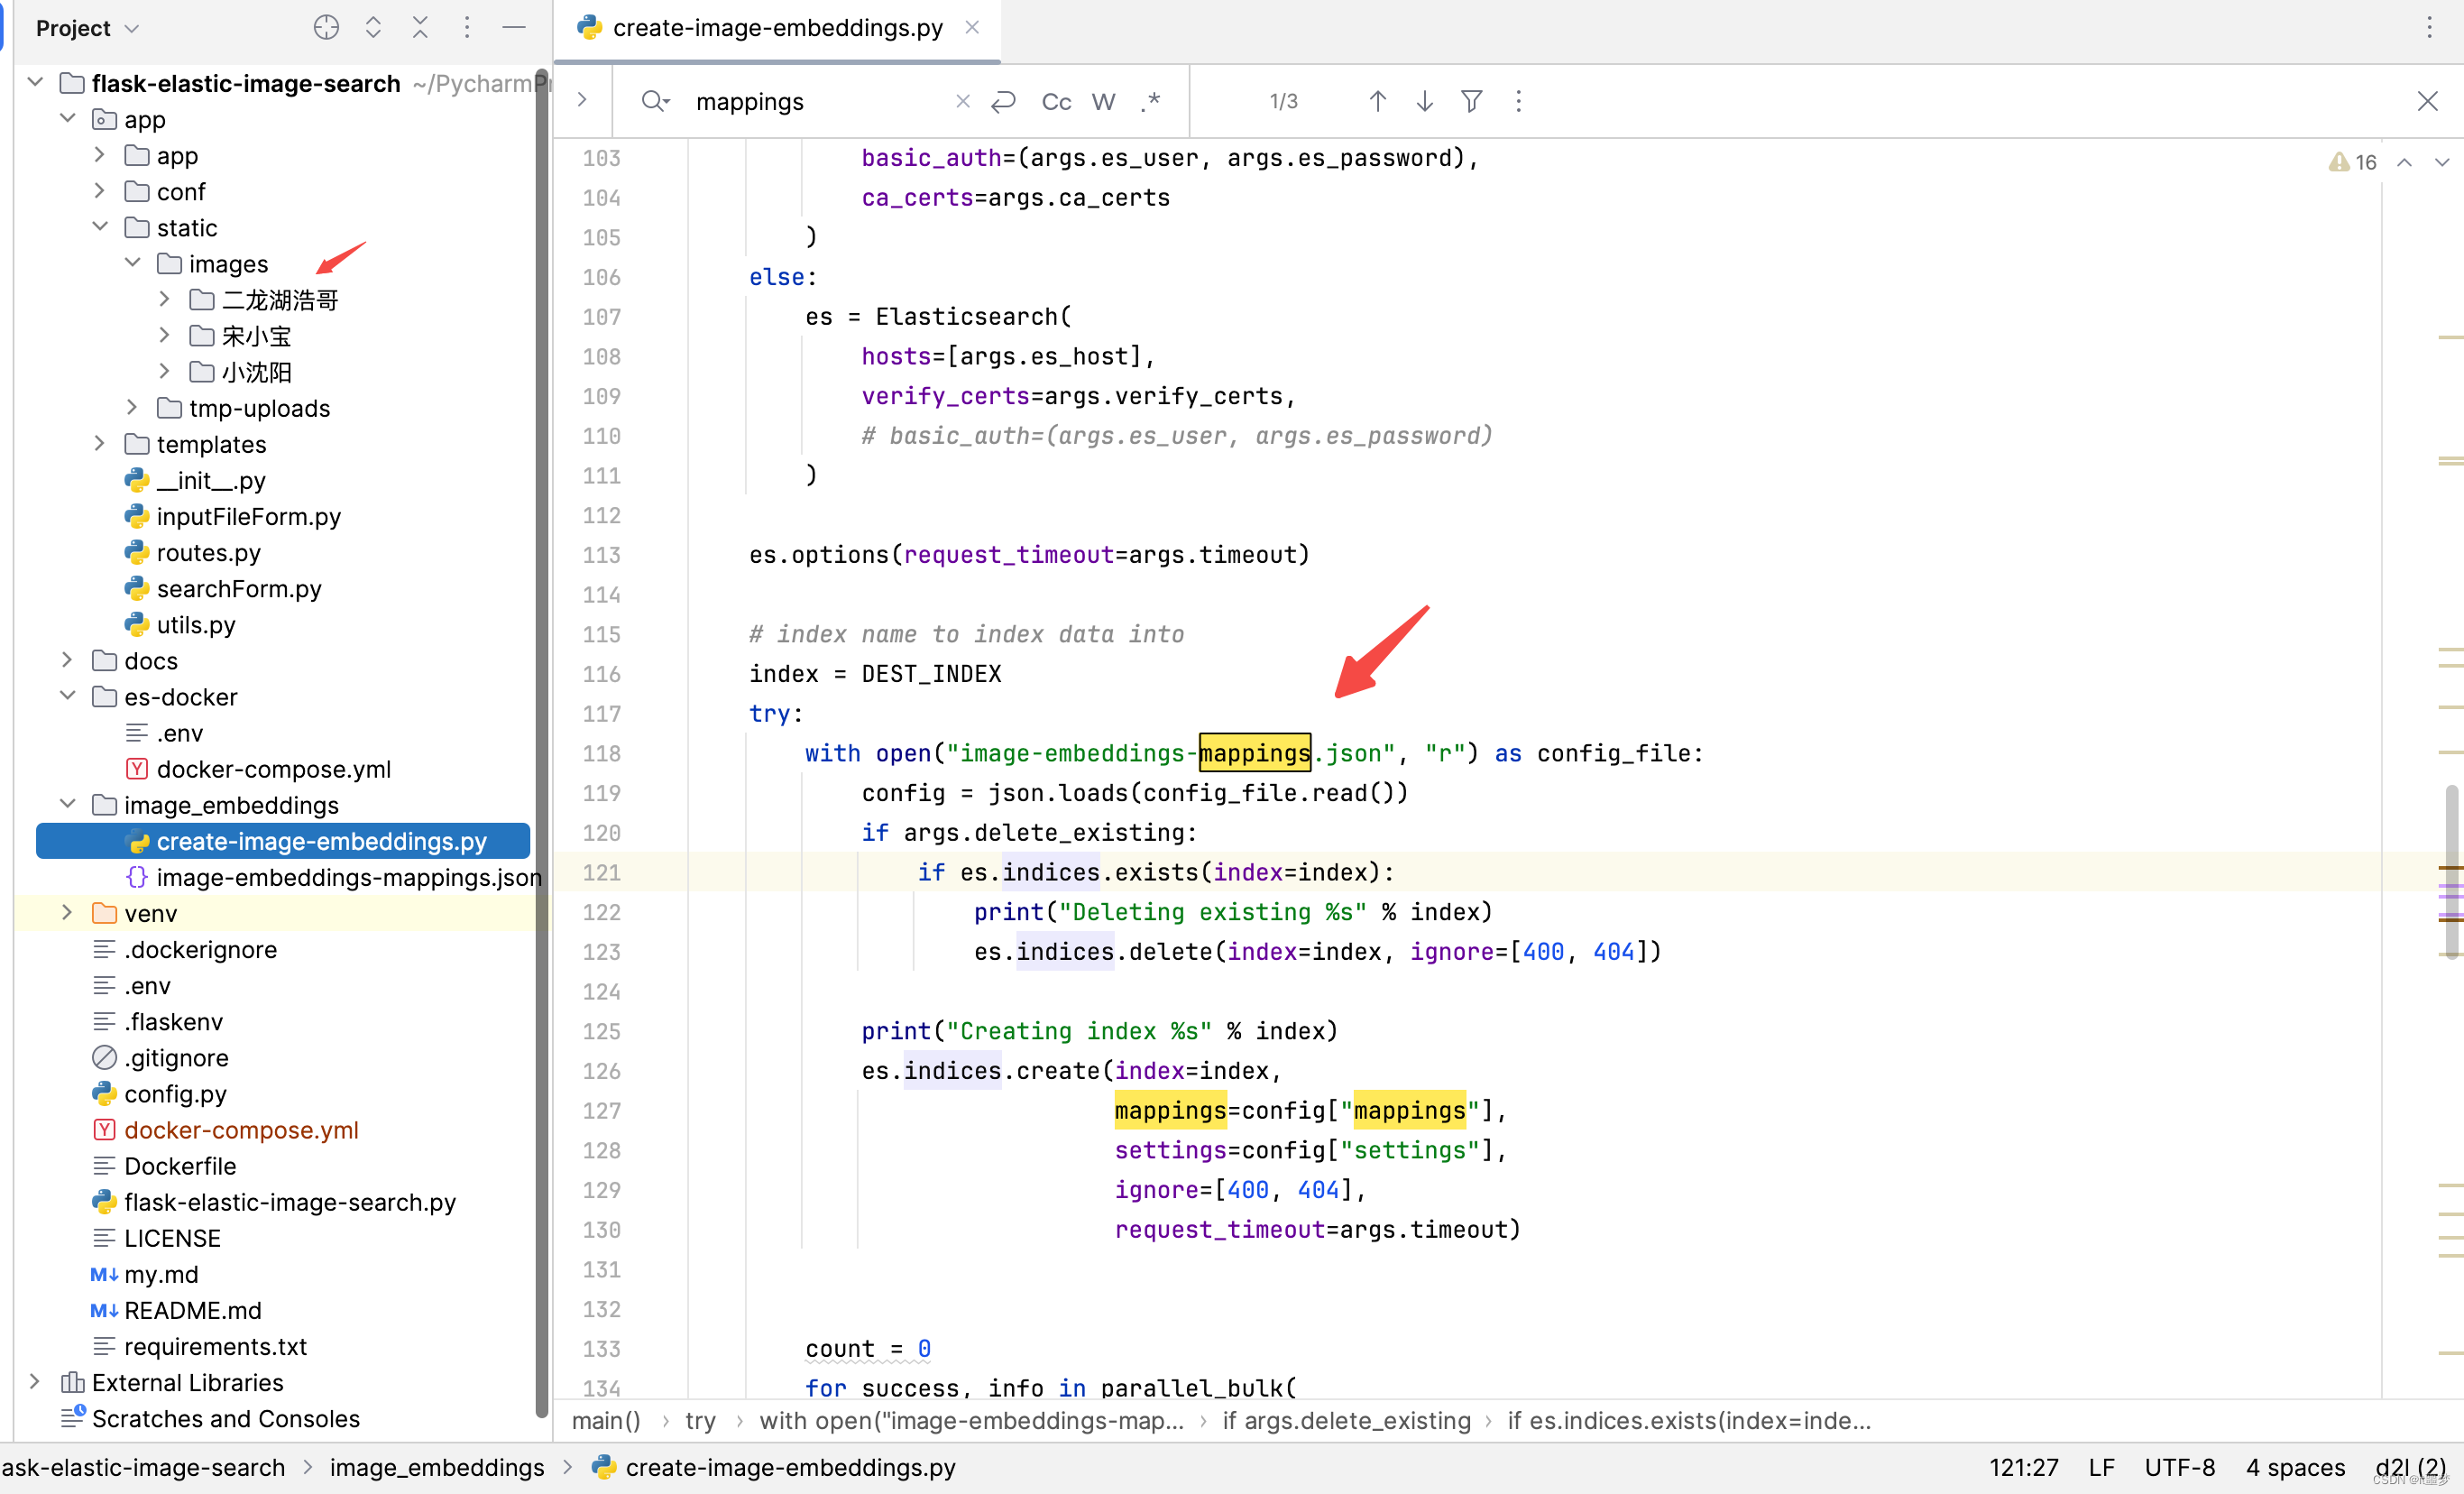Select requirements.txt file

pyautogui.click(x=215, y=1346)
